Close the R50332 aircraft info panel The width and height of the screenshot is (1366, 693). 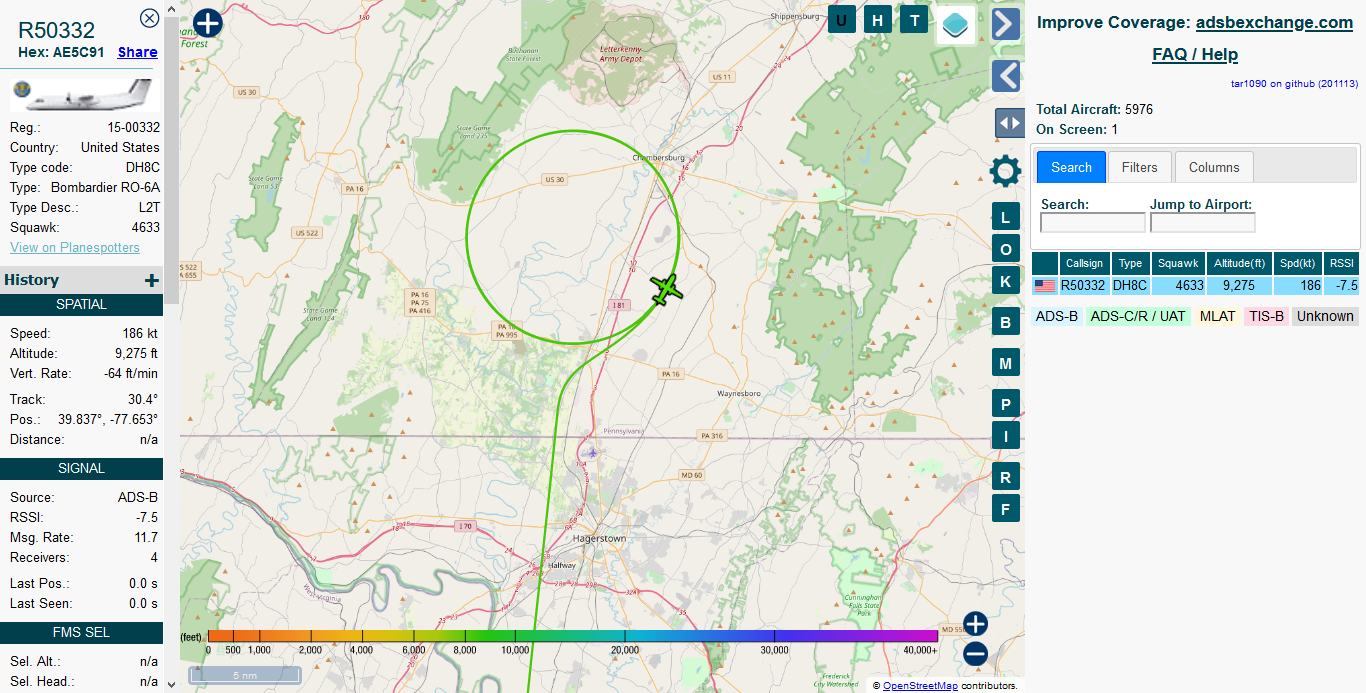[149, 18]
